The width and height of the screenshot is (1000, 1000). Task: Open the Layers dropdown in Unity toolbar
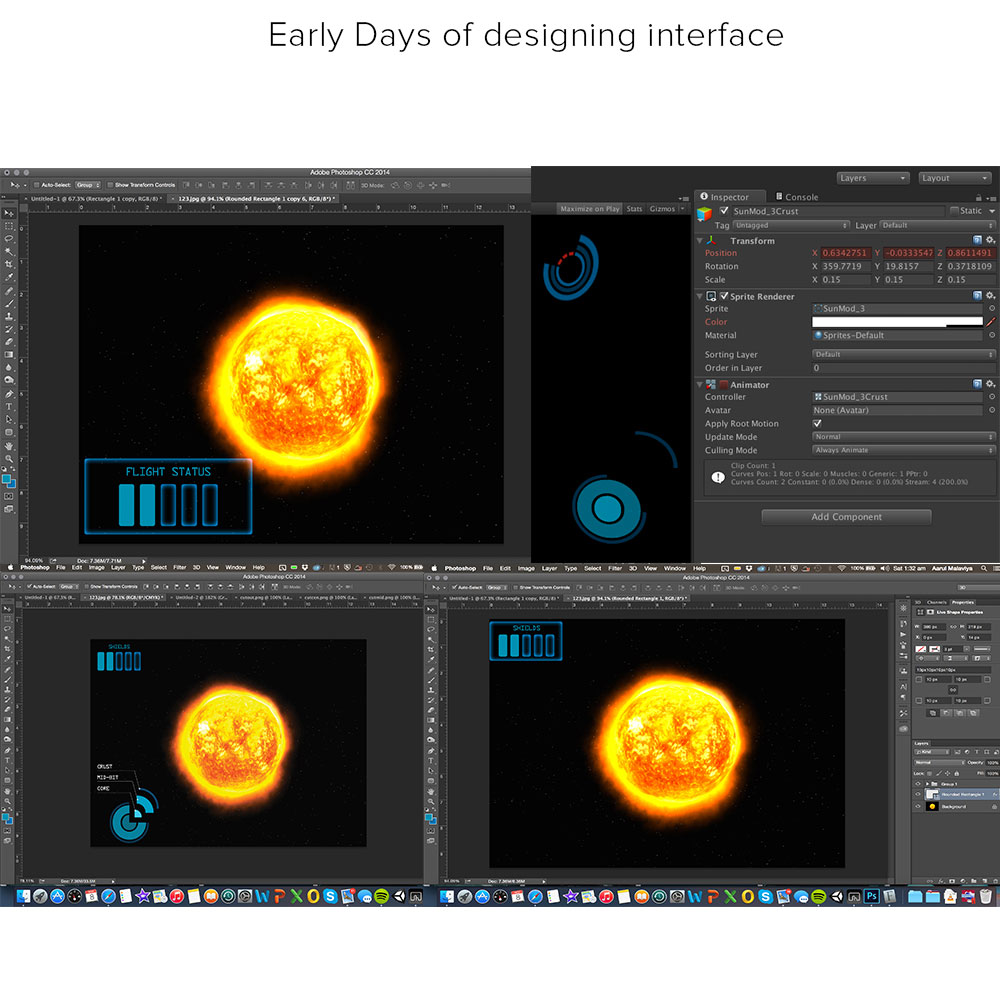point(872,178)
